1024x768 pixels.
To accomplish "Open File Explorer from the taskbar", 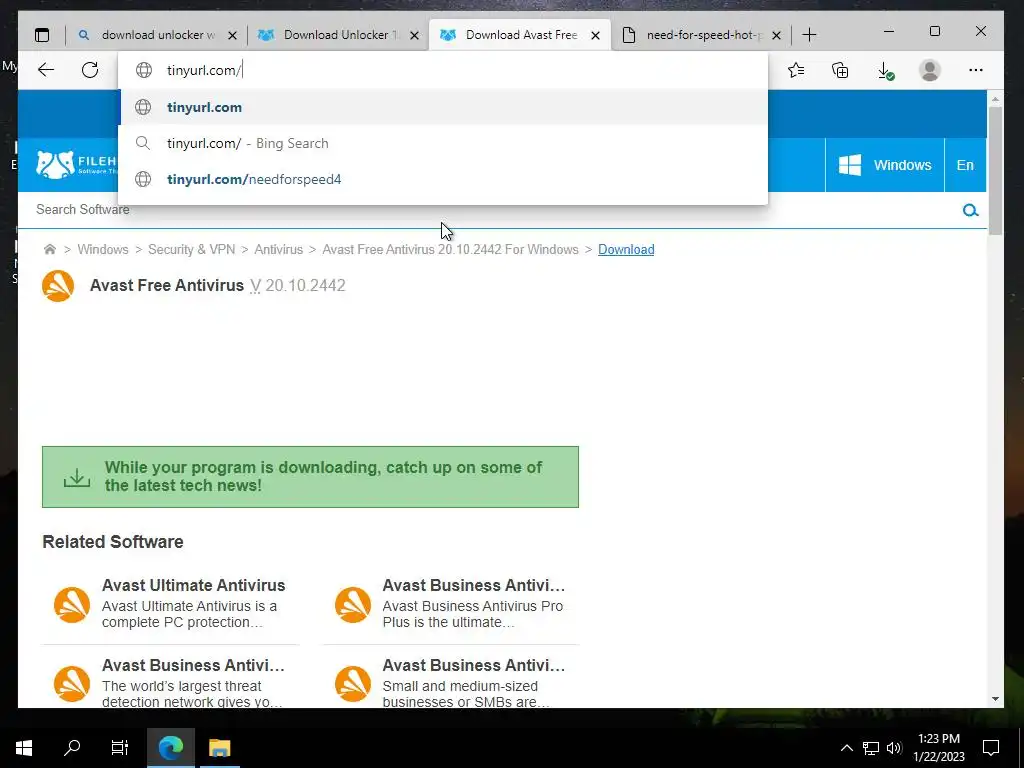I will coord(219,748).
